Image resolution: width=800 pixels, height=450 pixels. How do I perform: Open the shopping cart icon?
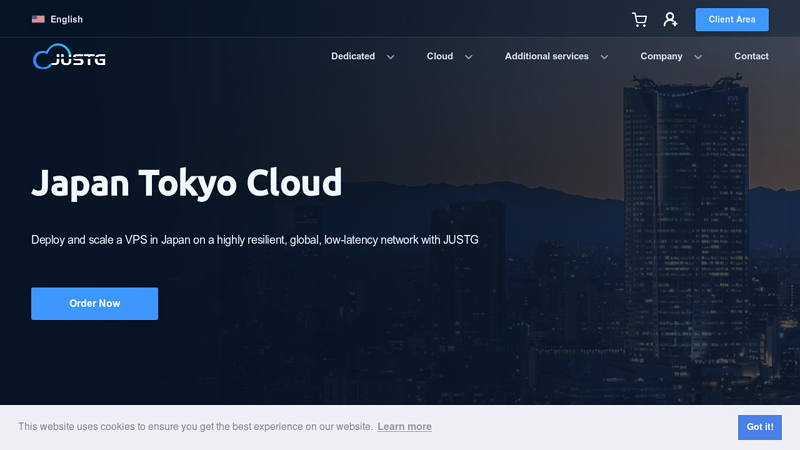(x=639, y=19)
